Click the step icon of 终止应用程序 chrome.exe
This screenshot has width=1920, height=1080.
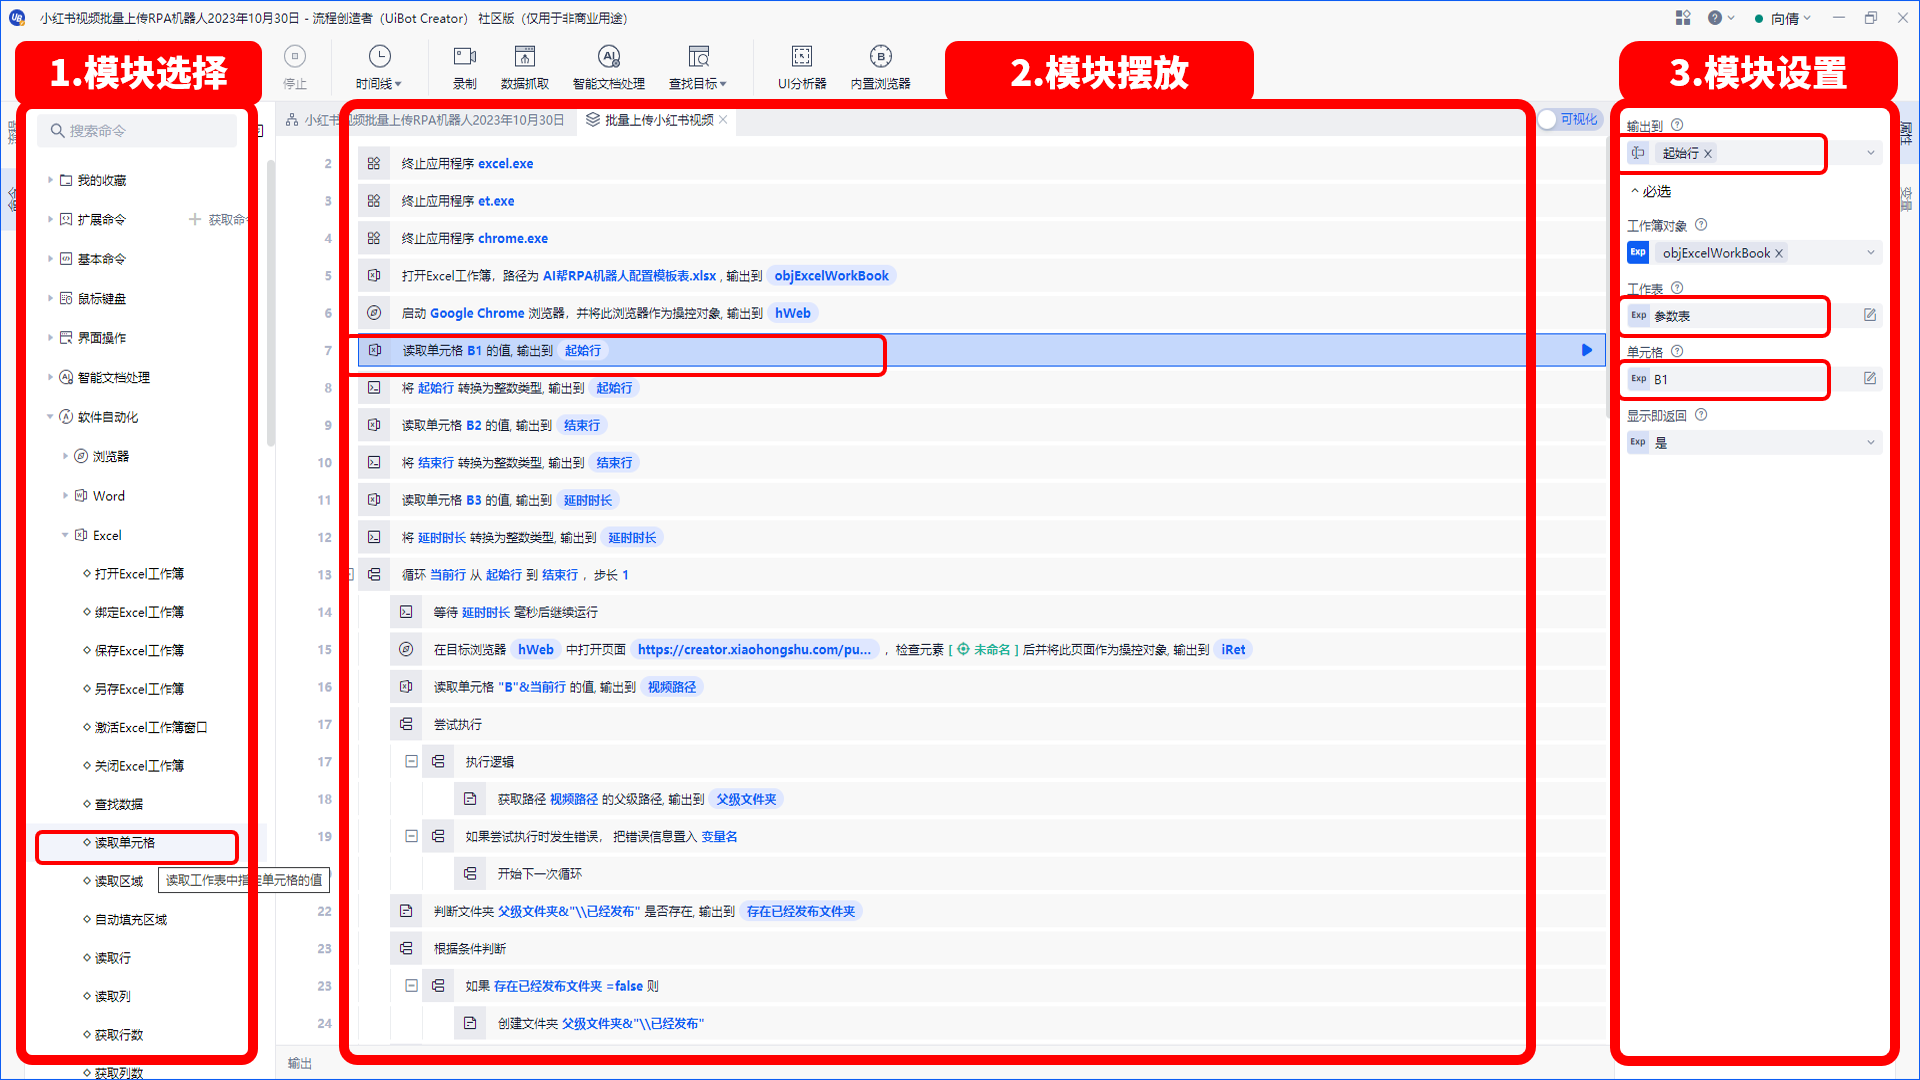pyautogui.click(x=374, y=238)
